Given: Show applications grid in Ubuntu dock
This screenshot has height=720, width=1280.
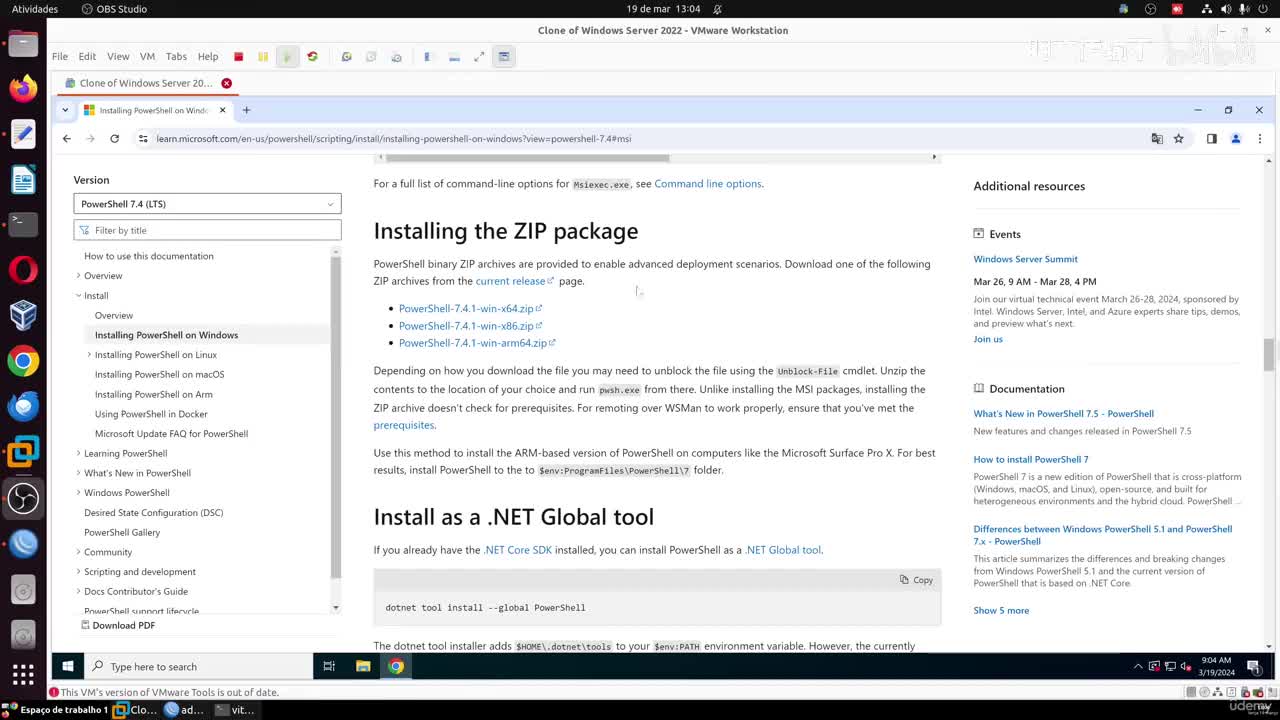Looking at the screenshot, I should (23, 676).
